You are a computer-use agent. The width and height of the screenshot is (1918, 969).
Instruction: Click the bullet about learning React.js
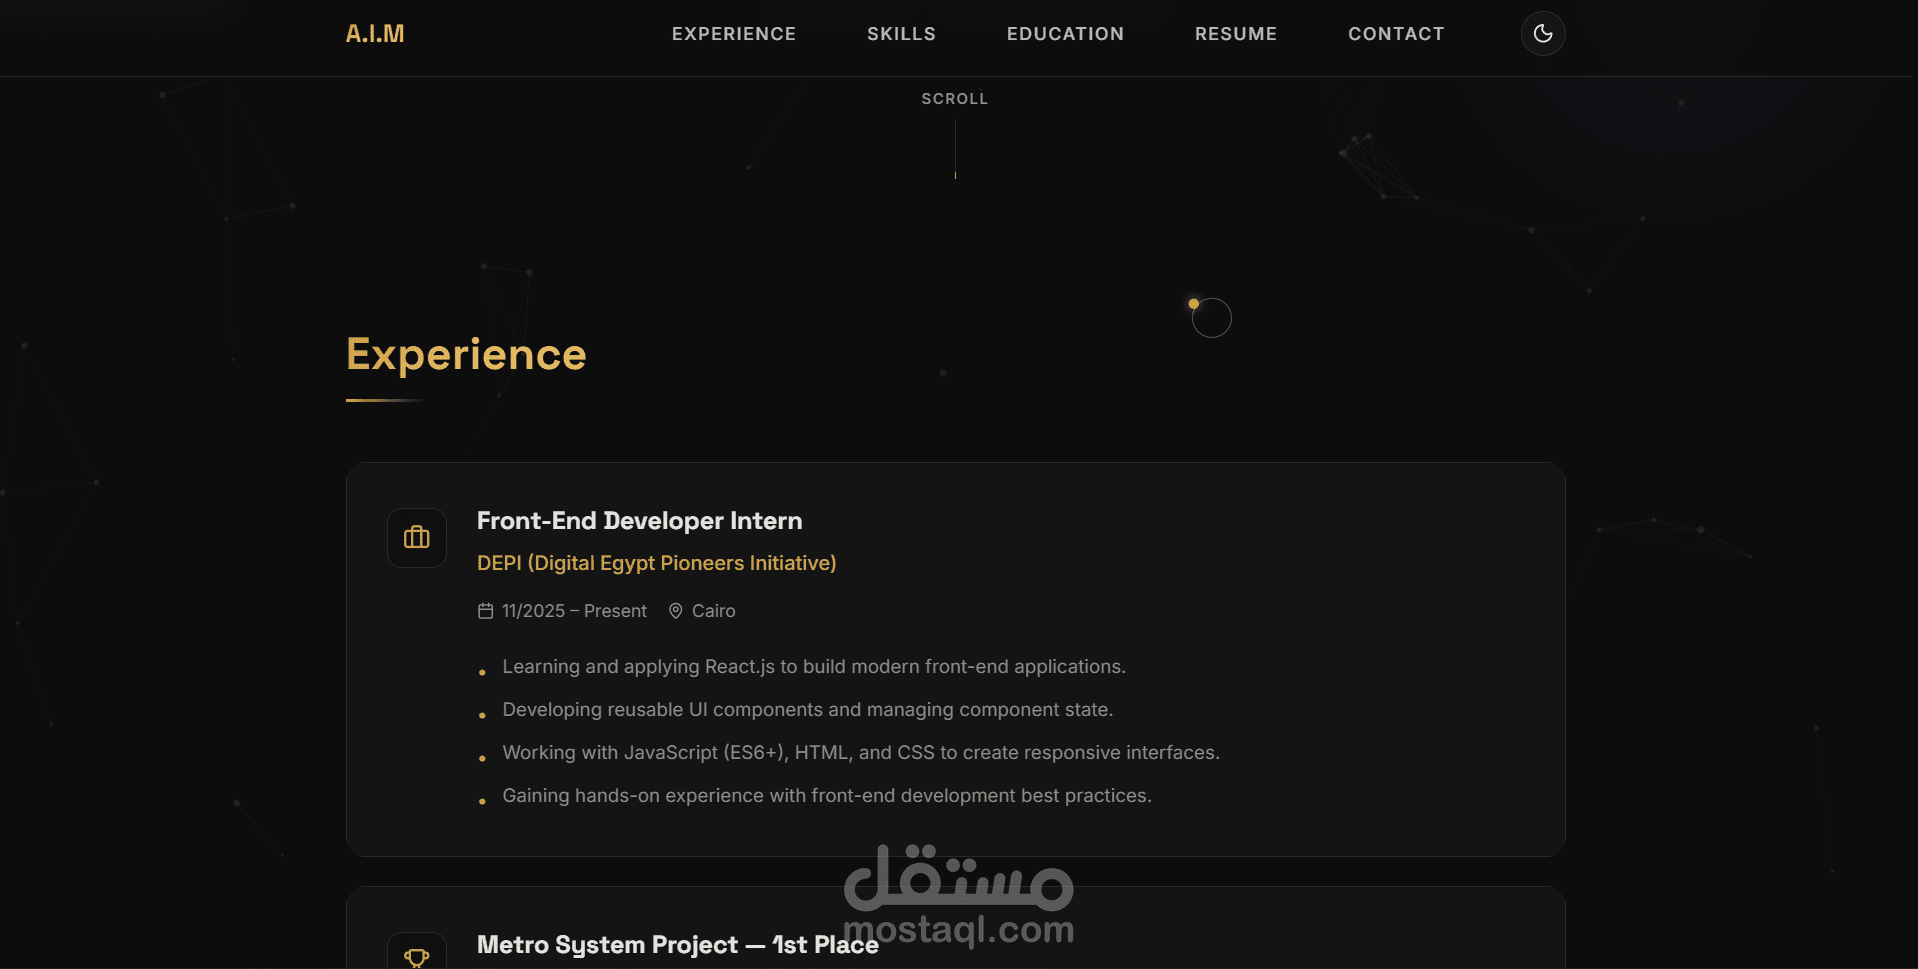(814, 667)
